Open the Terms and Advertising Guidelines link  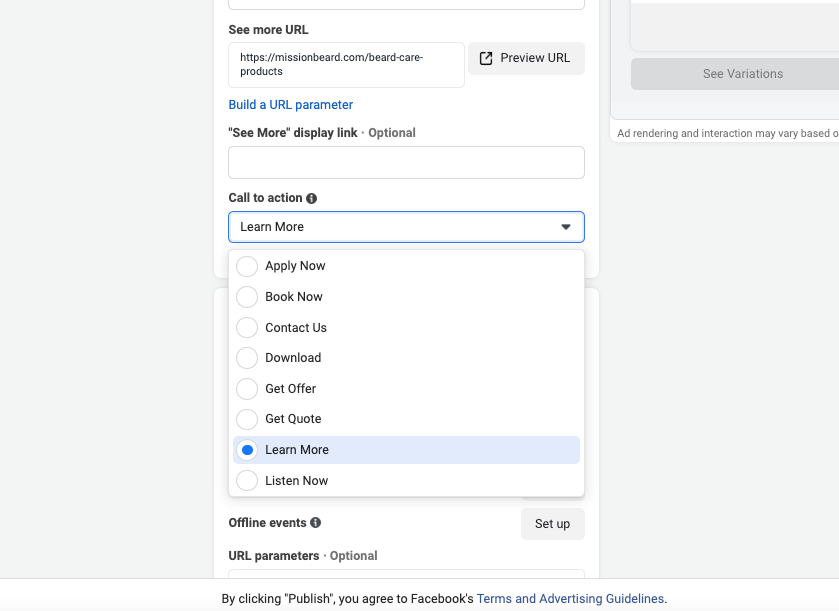(x=570, y=599)
